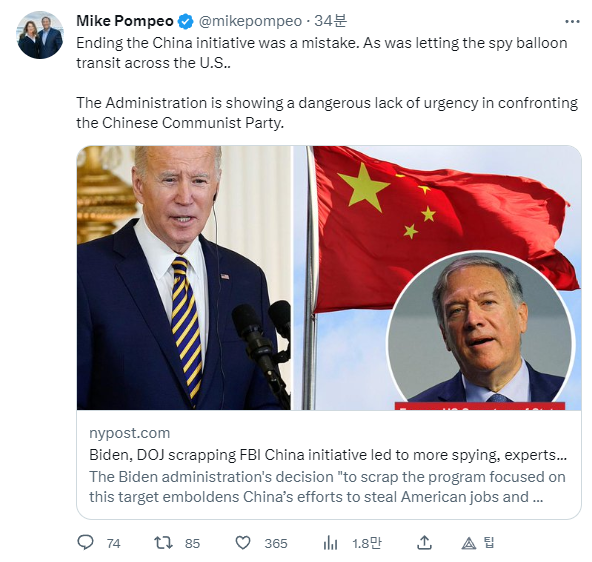Click the tip triangle icon
Image resolution: width=592 pixels, height=562 pixels.
point(469,543)
